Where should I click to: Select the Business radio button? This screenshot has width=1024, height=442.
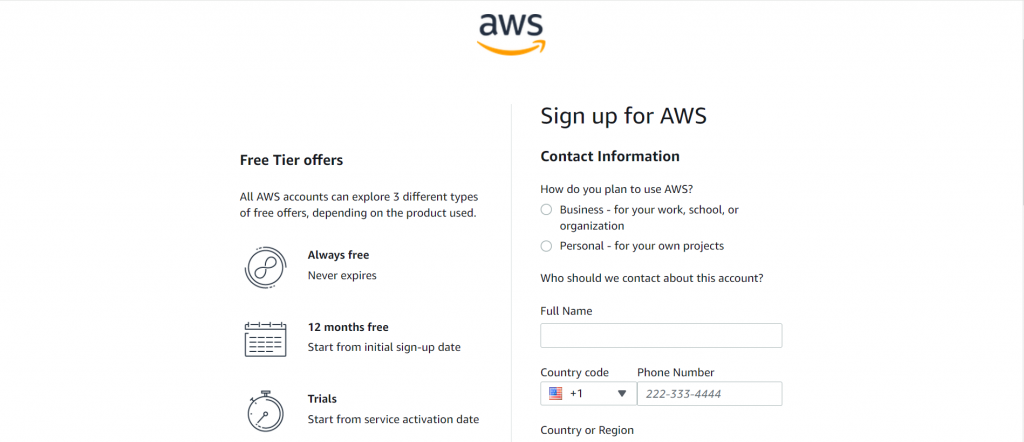pyautogui.click(x=546, y=210)
